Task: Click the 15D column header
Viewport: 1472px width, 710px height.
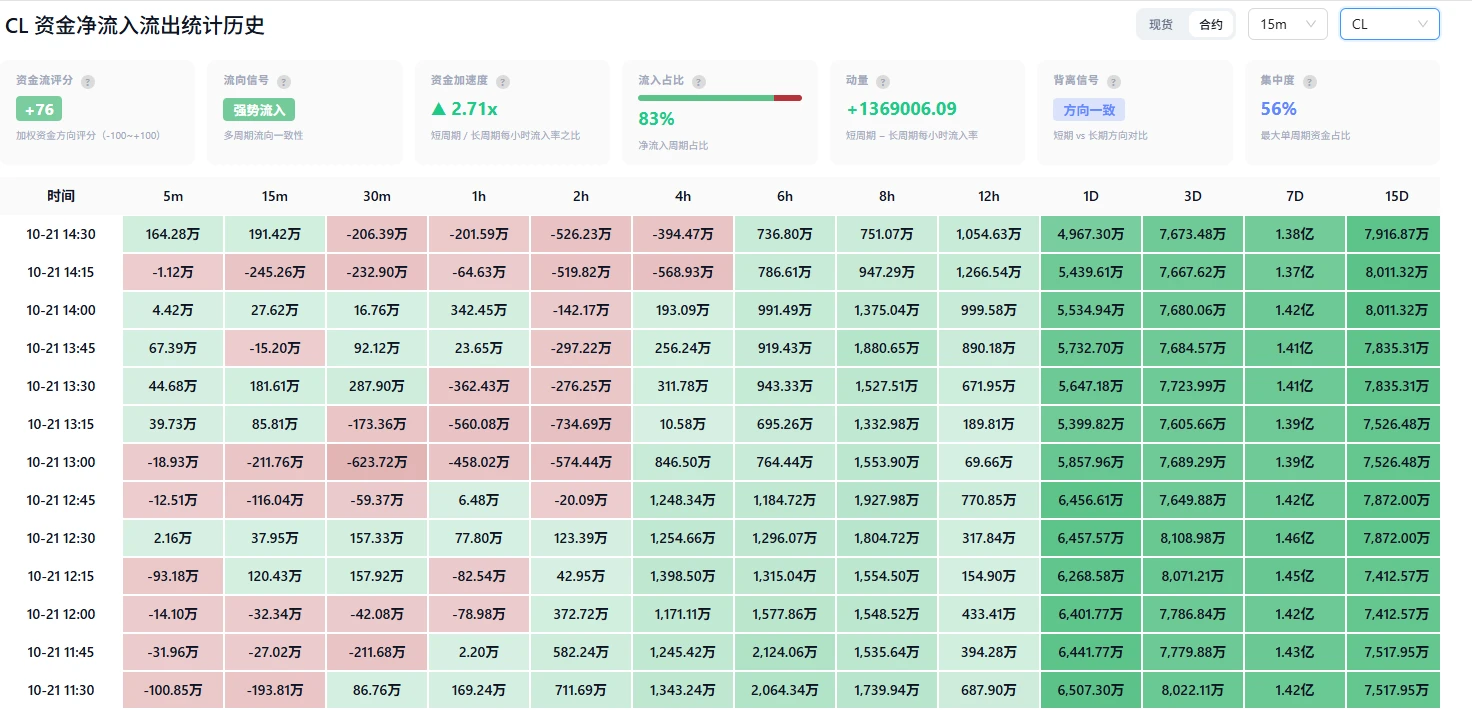Action: pyautogui.click(x=1397, y=196)
